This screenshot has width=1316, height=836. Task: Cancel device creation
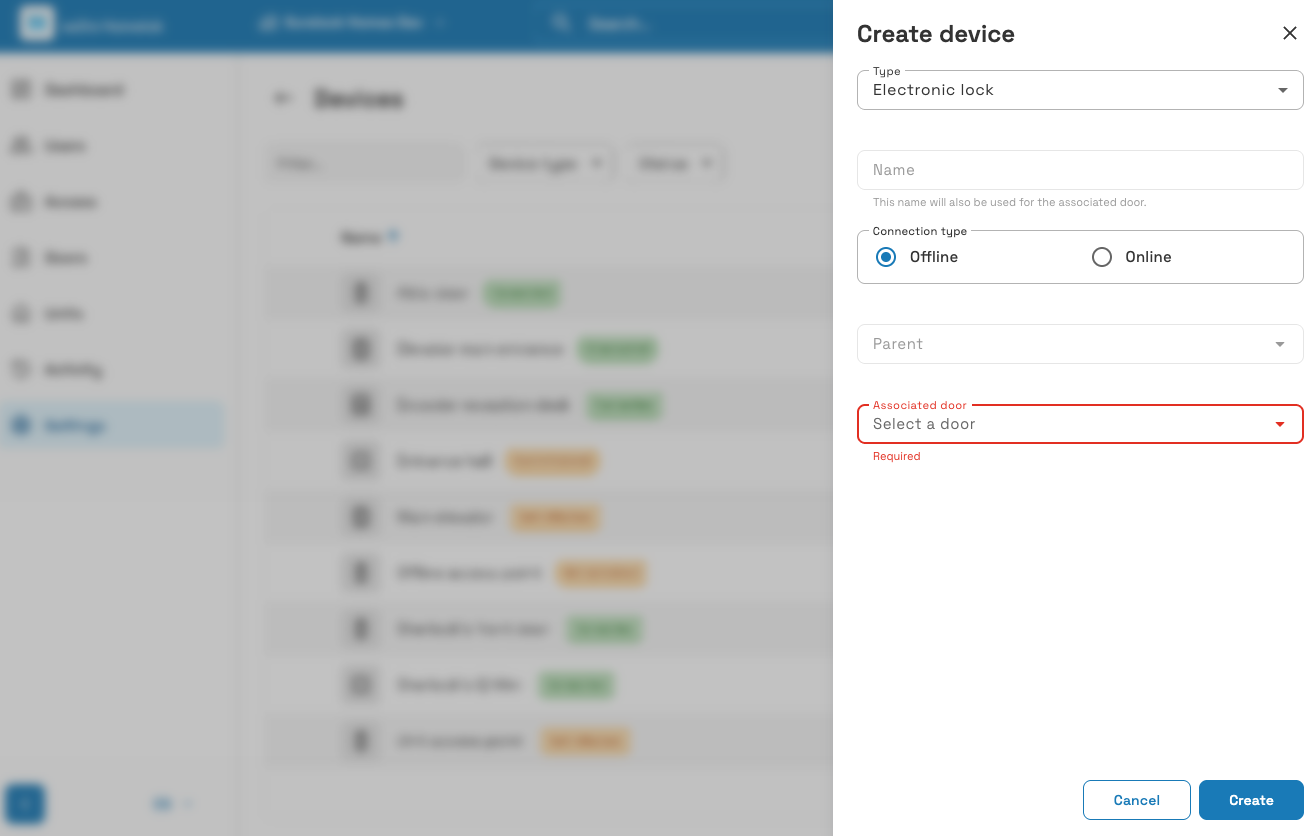(1136, 800)
